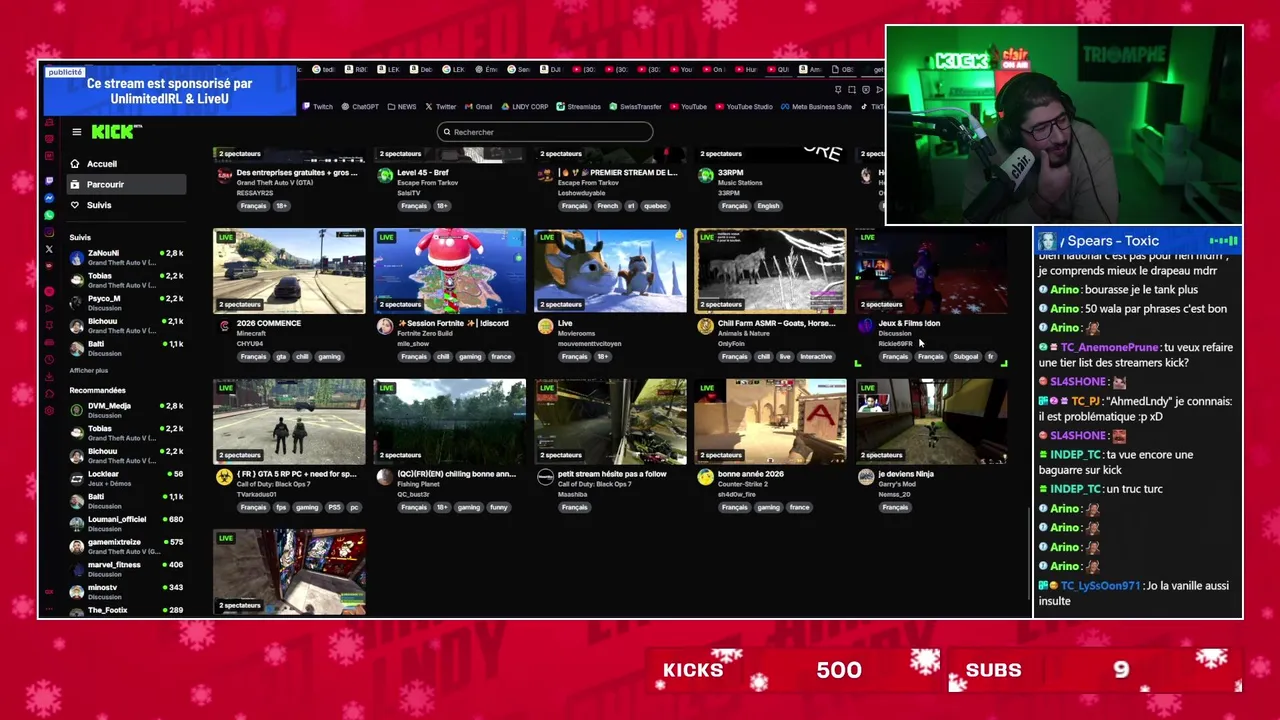1280x720 pixels.
Task: Open Locklear recommended channel
Action: tap(126, 478)
